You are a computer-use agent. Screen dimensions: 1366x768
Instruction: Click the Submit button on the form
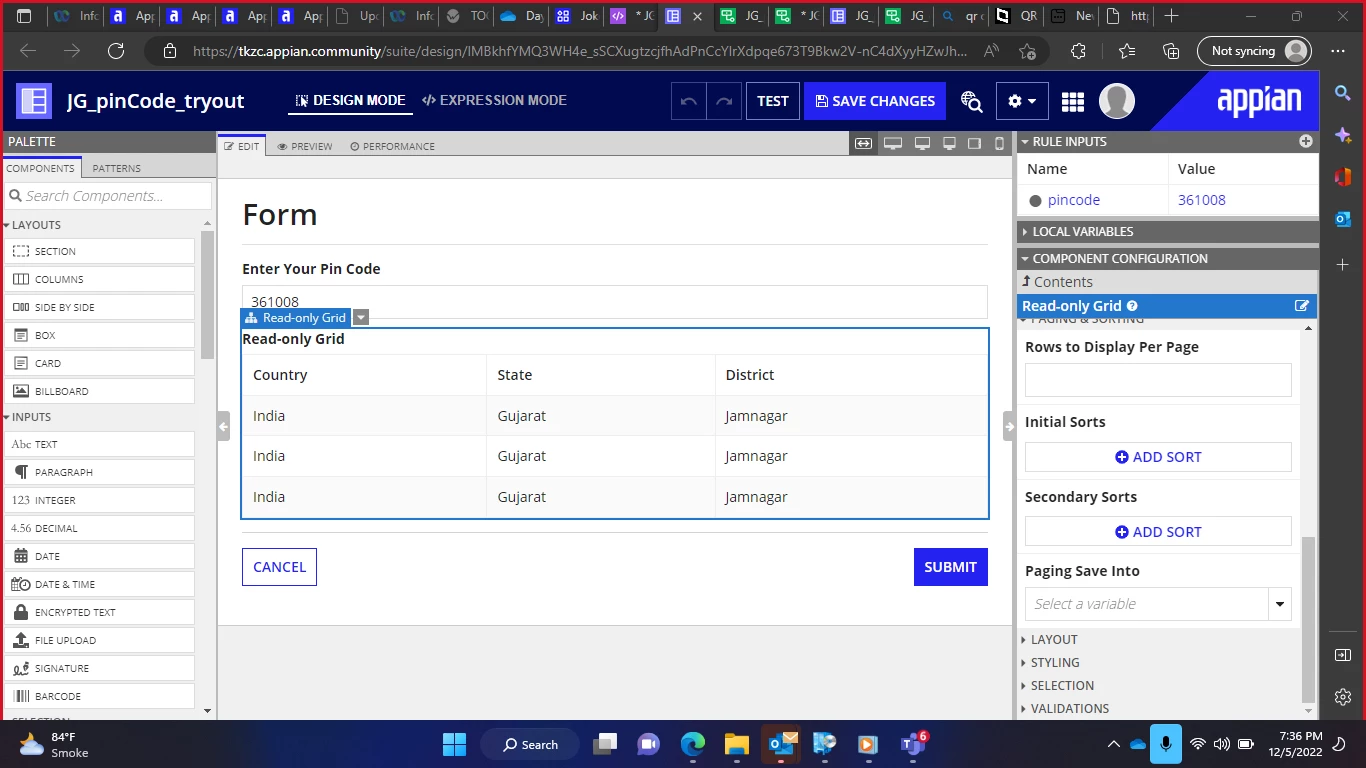(x=950, y=567)
